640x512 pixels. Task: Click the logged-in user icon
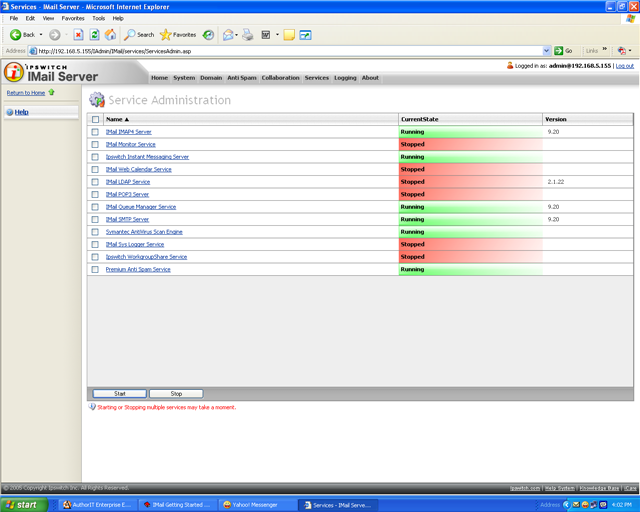click(x=510, y=65)
